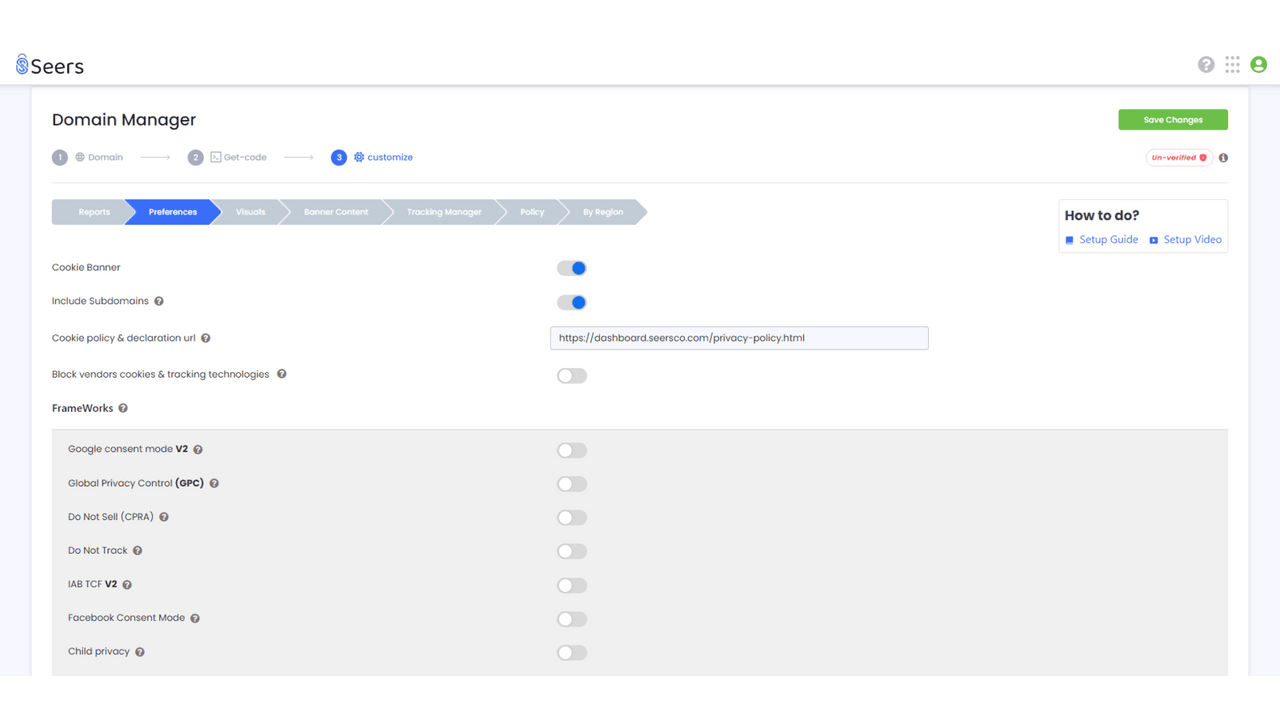Viewport: 1280px width, 720px height.
Task: Disable the Cookie Banner toggle
Action: tap(571, 268)
